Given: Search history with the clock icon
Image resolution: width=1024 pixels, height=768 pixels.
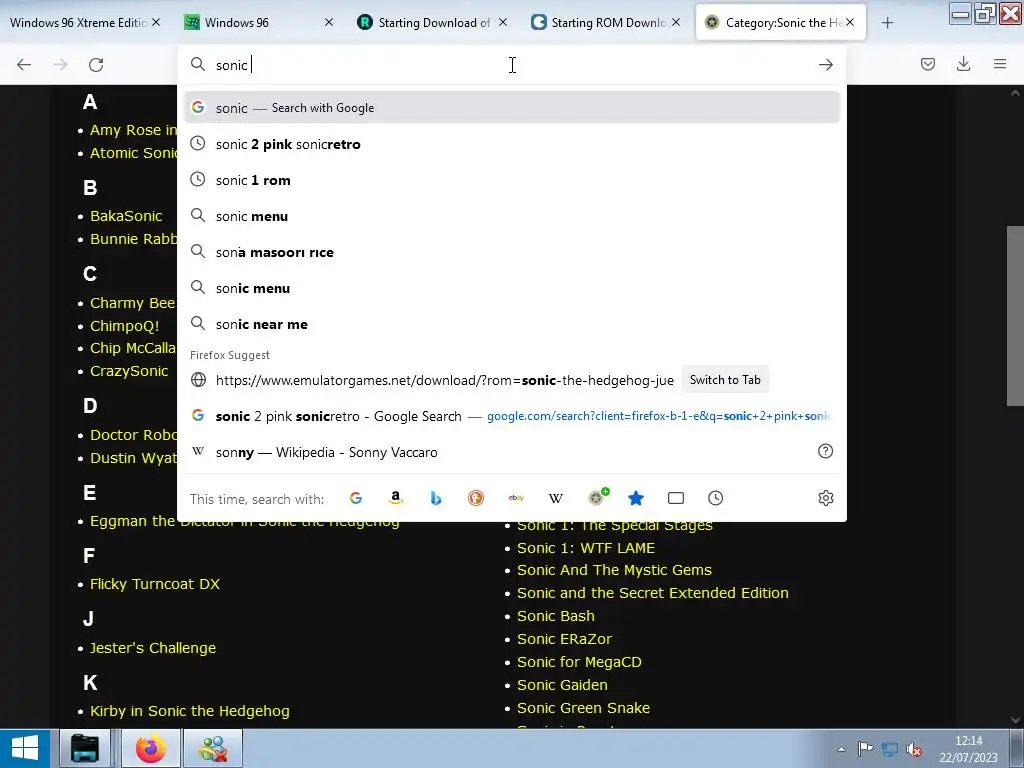Looking at the screenshot, I should click(x=716, y=498).
